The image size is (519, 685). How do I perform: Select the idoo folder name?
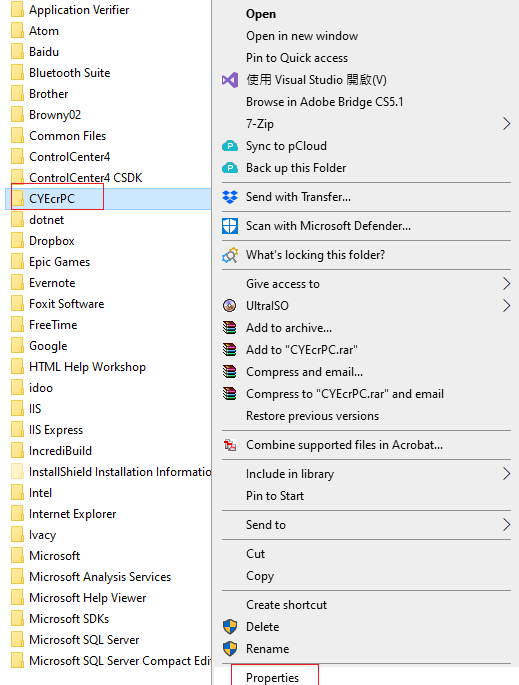point(41,387)
